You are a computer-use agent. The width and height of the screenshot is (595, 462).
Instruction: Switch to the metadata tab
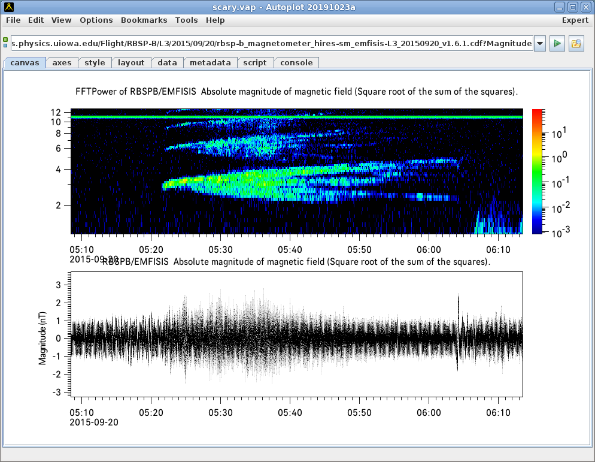click(x=210, y=63)
